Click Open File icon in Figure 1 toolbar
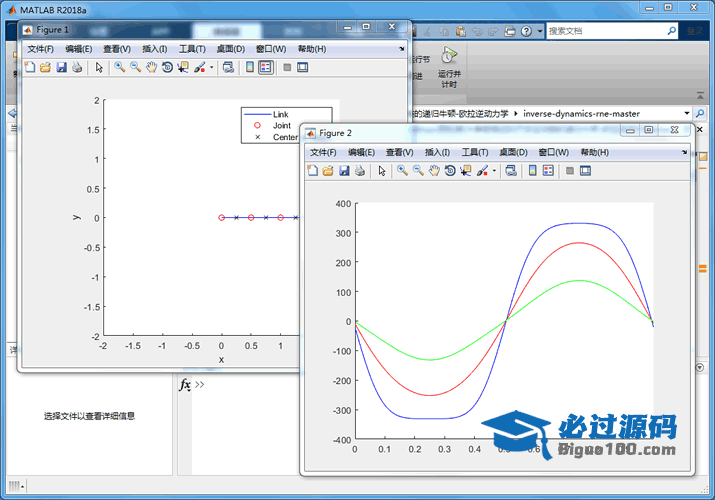The image size is (715, 500). [x=45, y=67]
